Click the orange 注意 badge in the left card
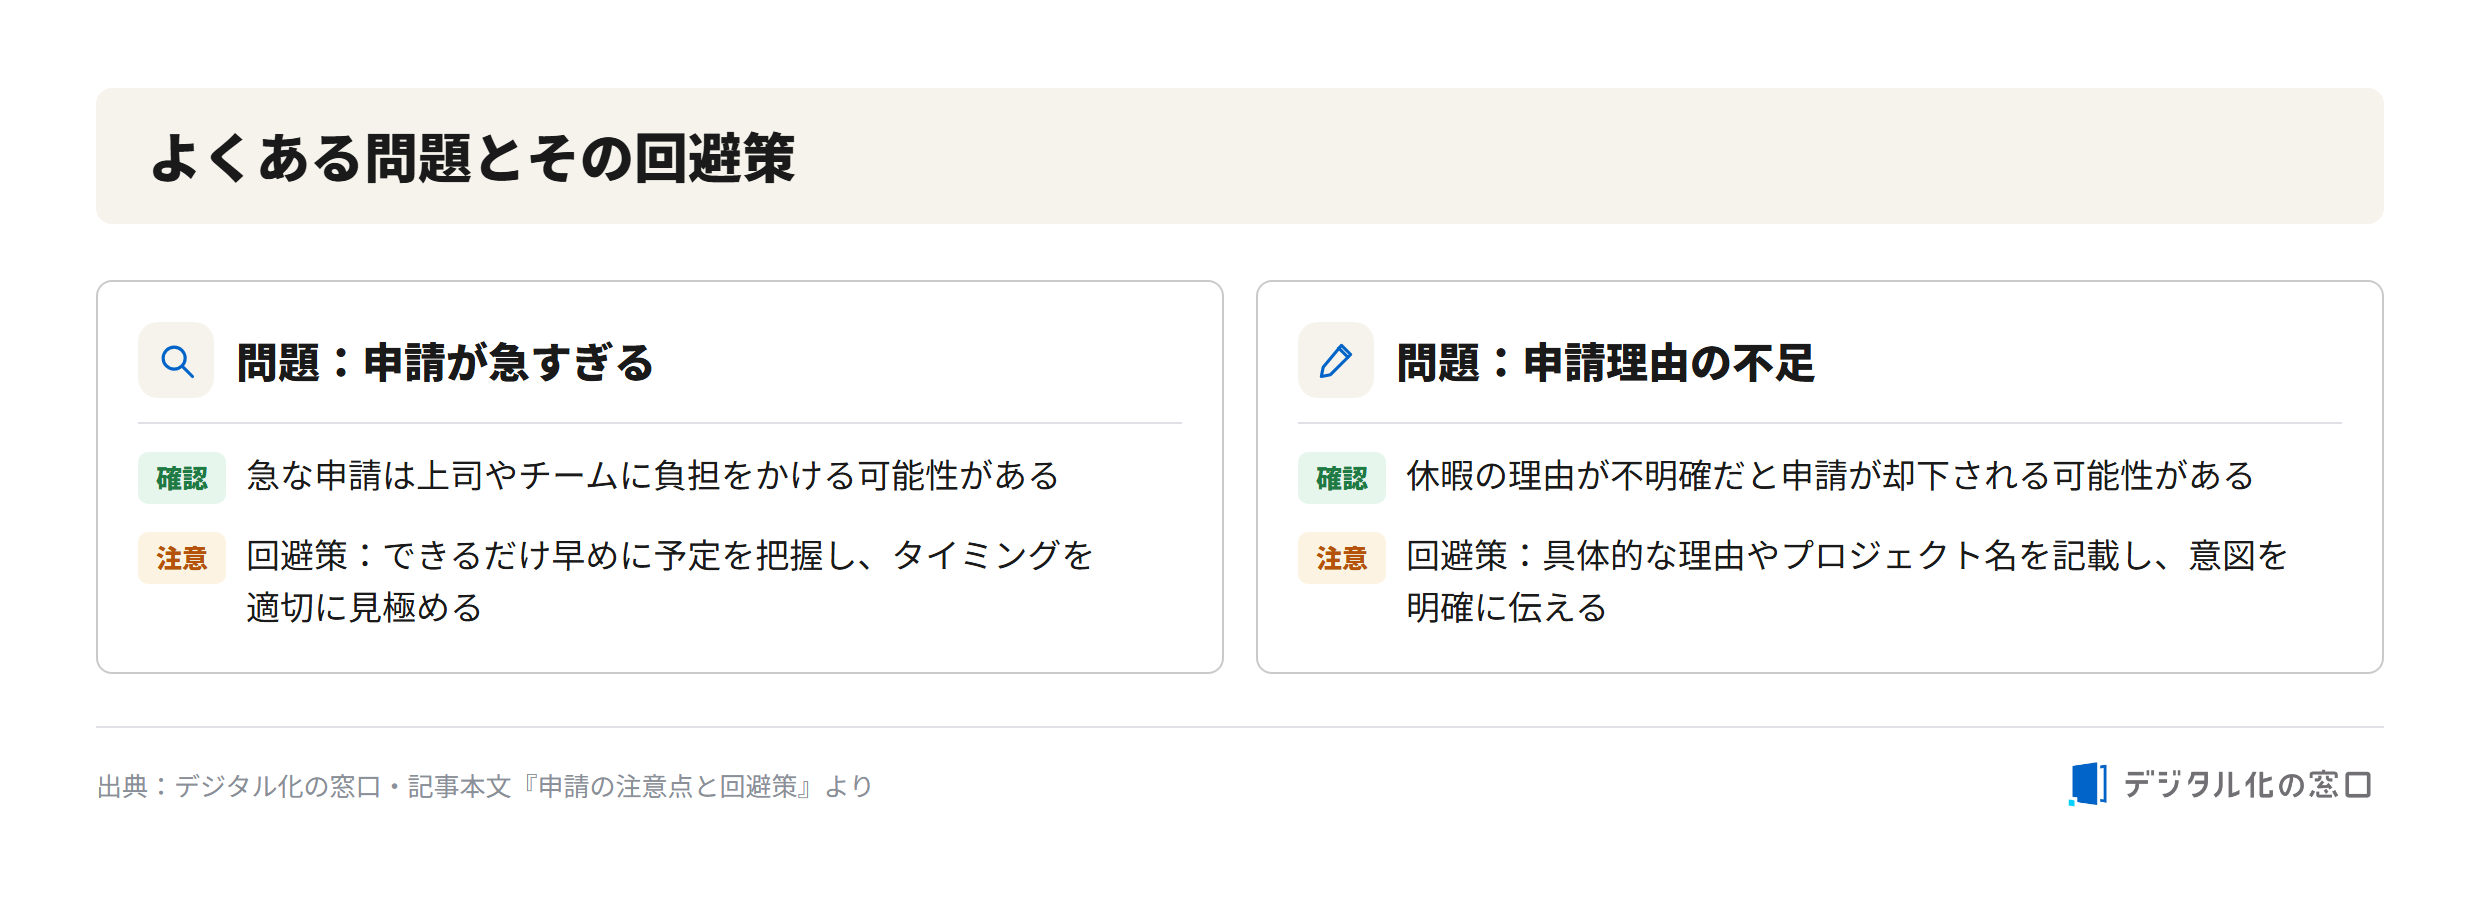 [x=182, y=558]
